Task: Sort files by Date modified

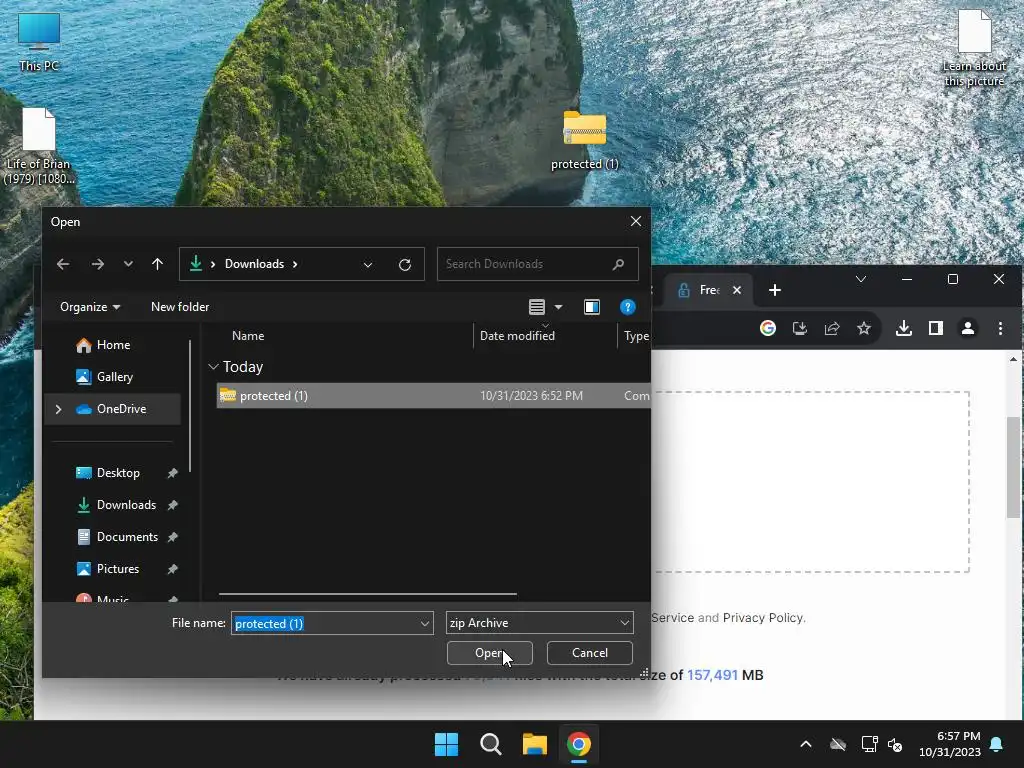Action: pos(517,336)
